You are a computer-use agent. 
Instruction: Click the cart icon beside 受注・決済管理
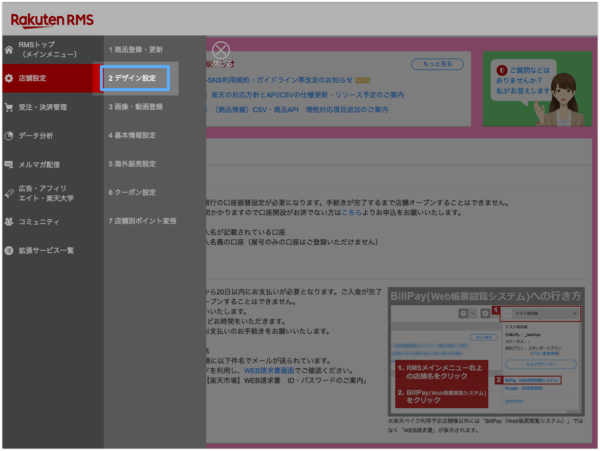[9, 107]
